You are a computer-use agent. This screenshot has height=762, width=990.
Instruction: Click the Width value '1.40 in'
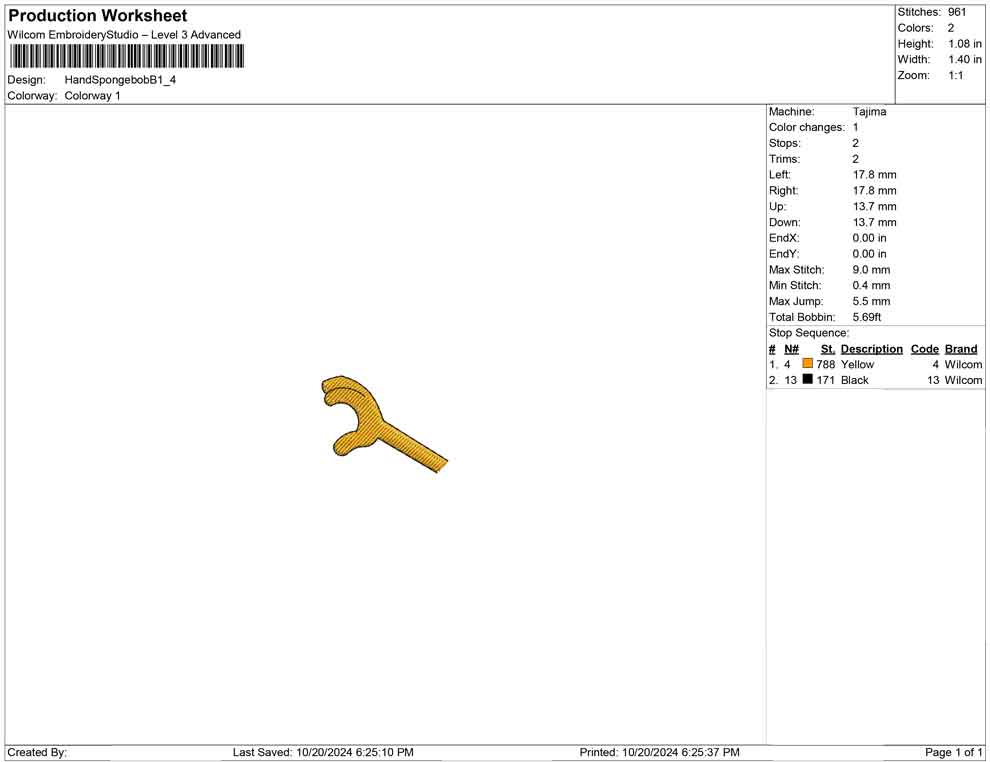[x=965, y=59]
